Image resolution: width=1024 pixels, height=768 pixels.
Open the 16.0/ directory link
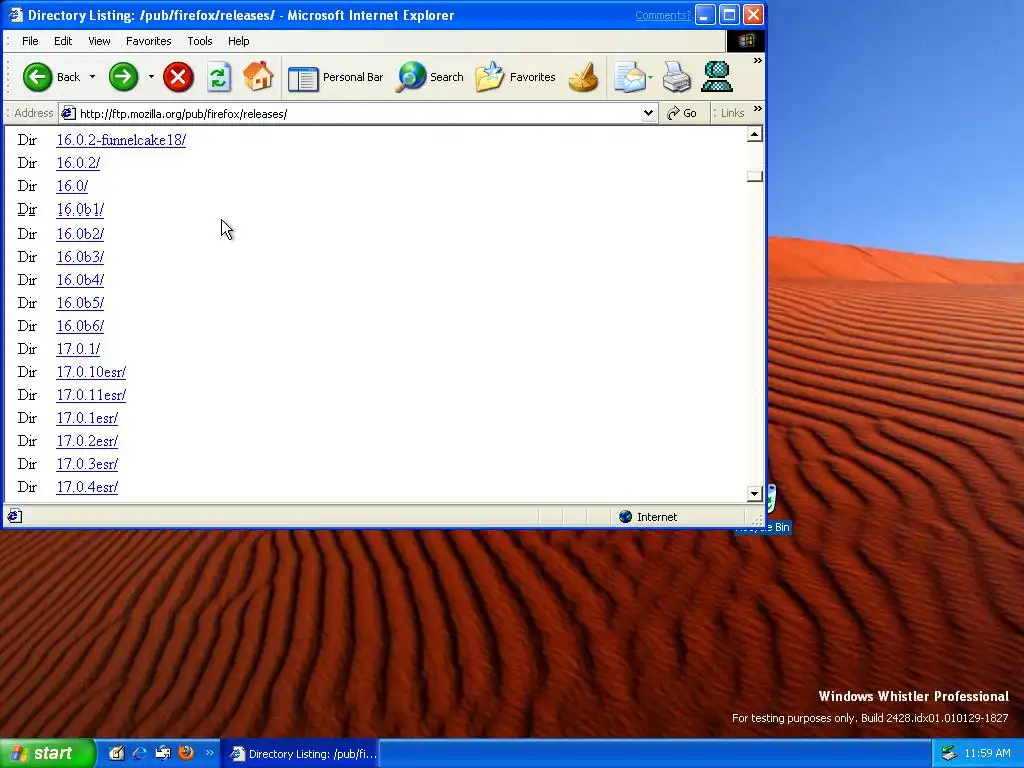[x=72, y=186]
